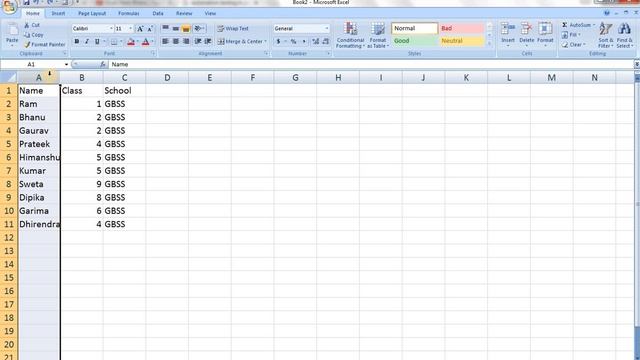
Task: Expand the cell styles gallery
Action: 489,44
